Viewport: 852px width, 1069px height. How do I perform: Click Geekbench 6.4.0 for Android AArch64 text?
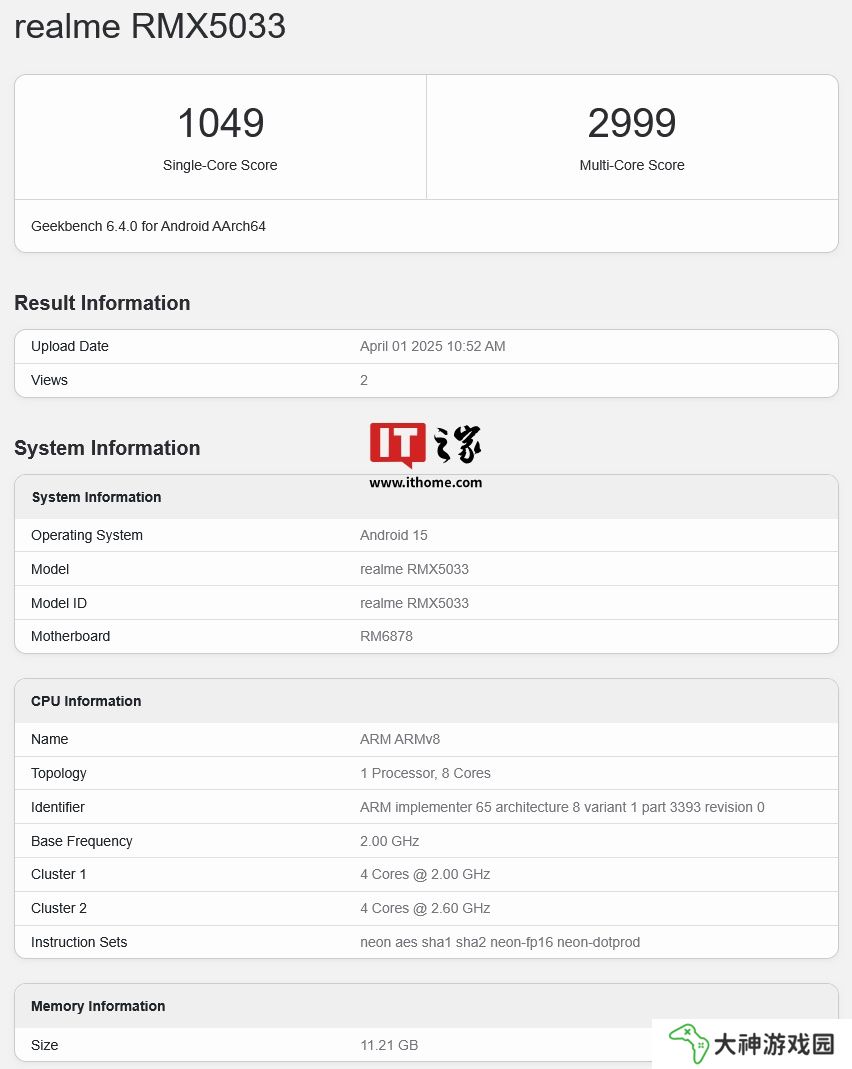click(148, 226)
